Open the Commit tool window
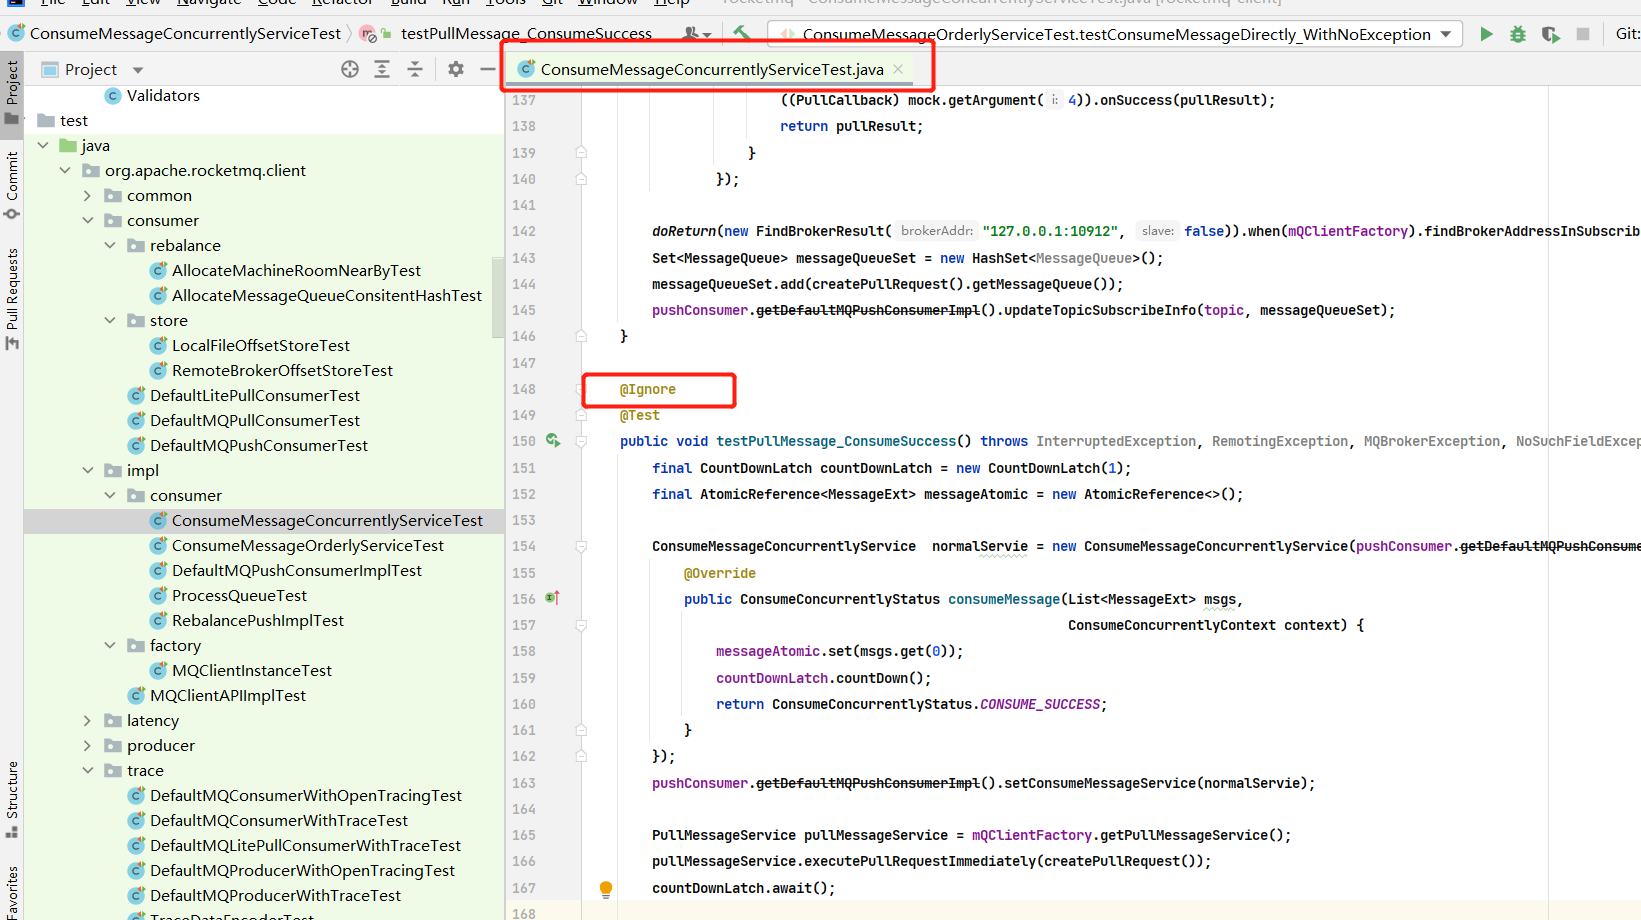Image resolution: width=1641 pixels, height=920 pixels. pyautogui.click(x=12, y=185)
